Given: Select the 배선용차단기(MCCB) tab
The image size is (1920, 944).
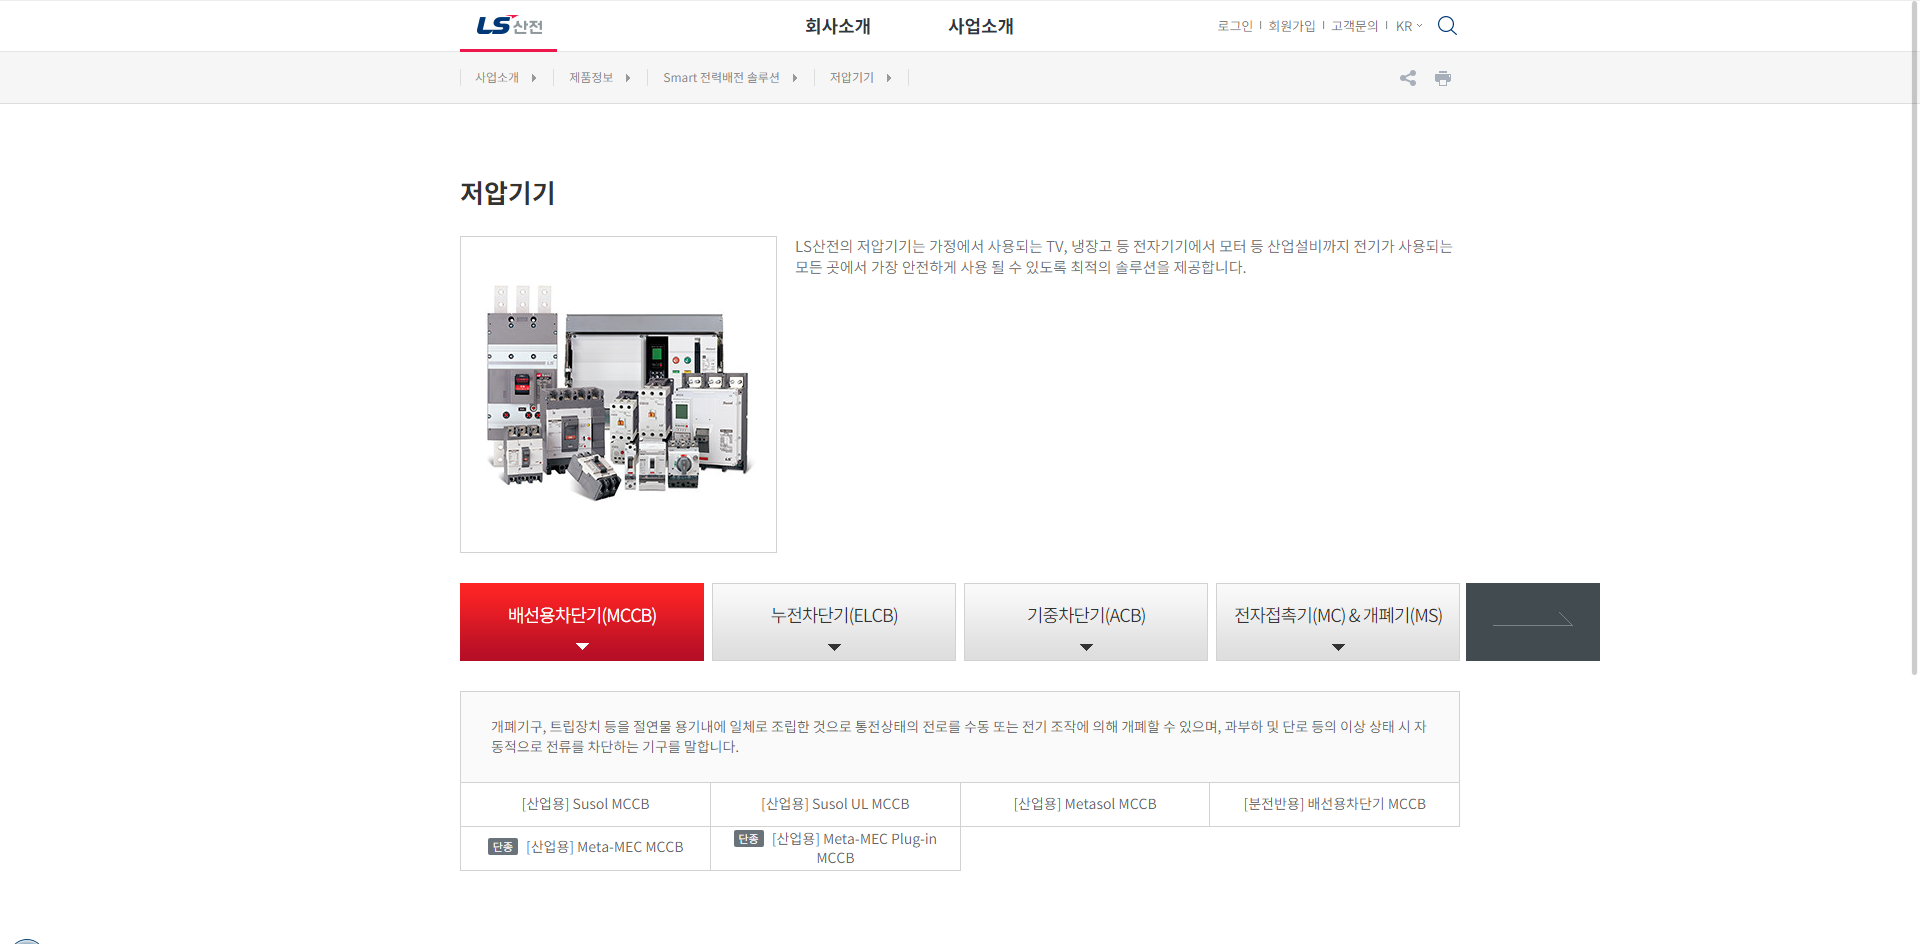Looking at the screenshot, I should [582, 621].
